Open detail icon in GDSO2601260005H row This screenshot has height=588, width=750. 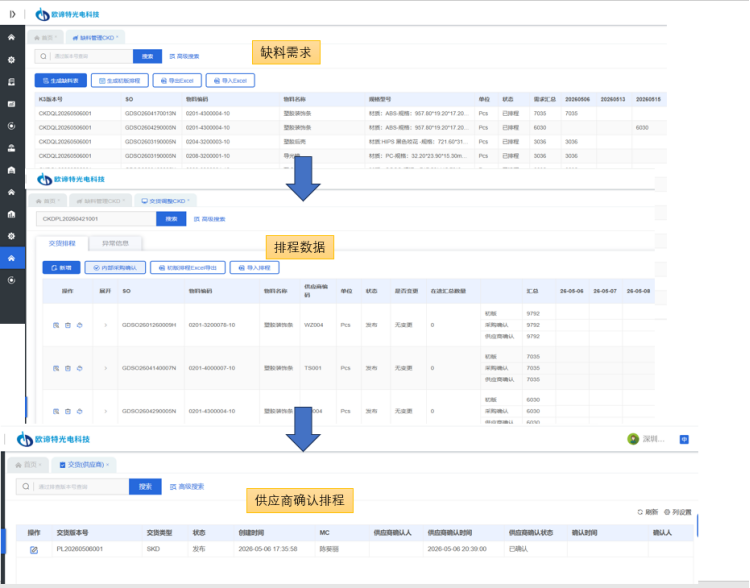(x=56, y=325)
